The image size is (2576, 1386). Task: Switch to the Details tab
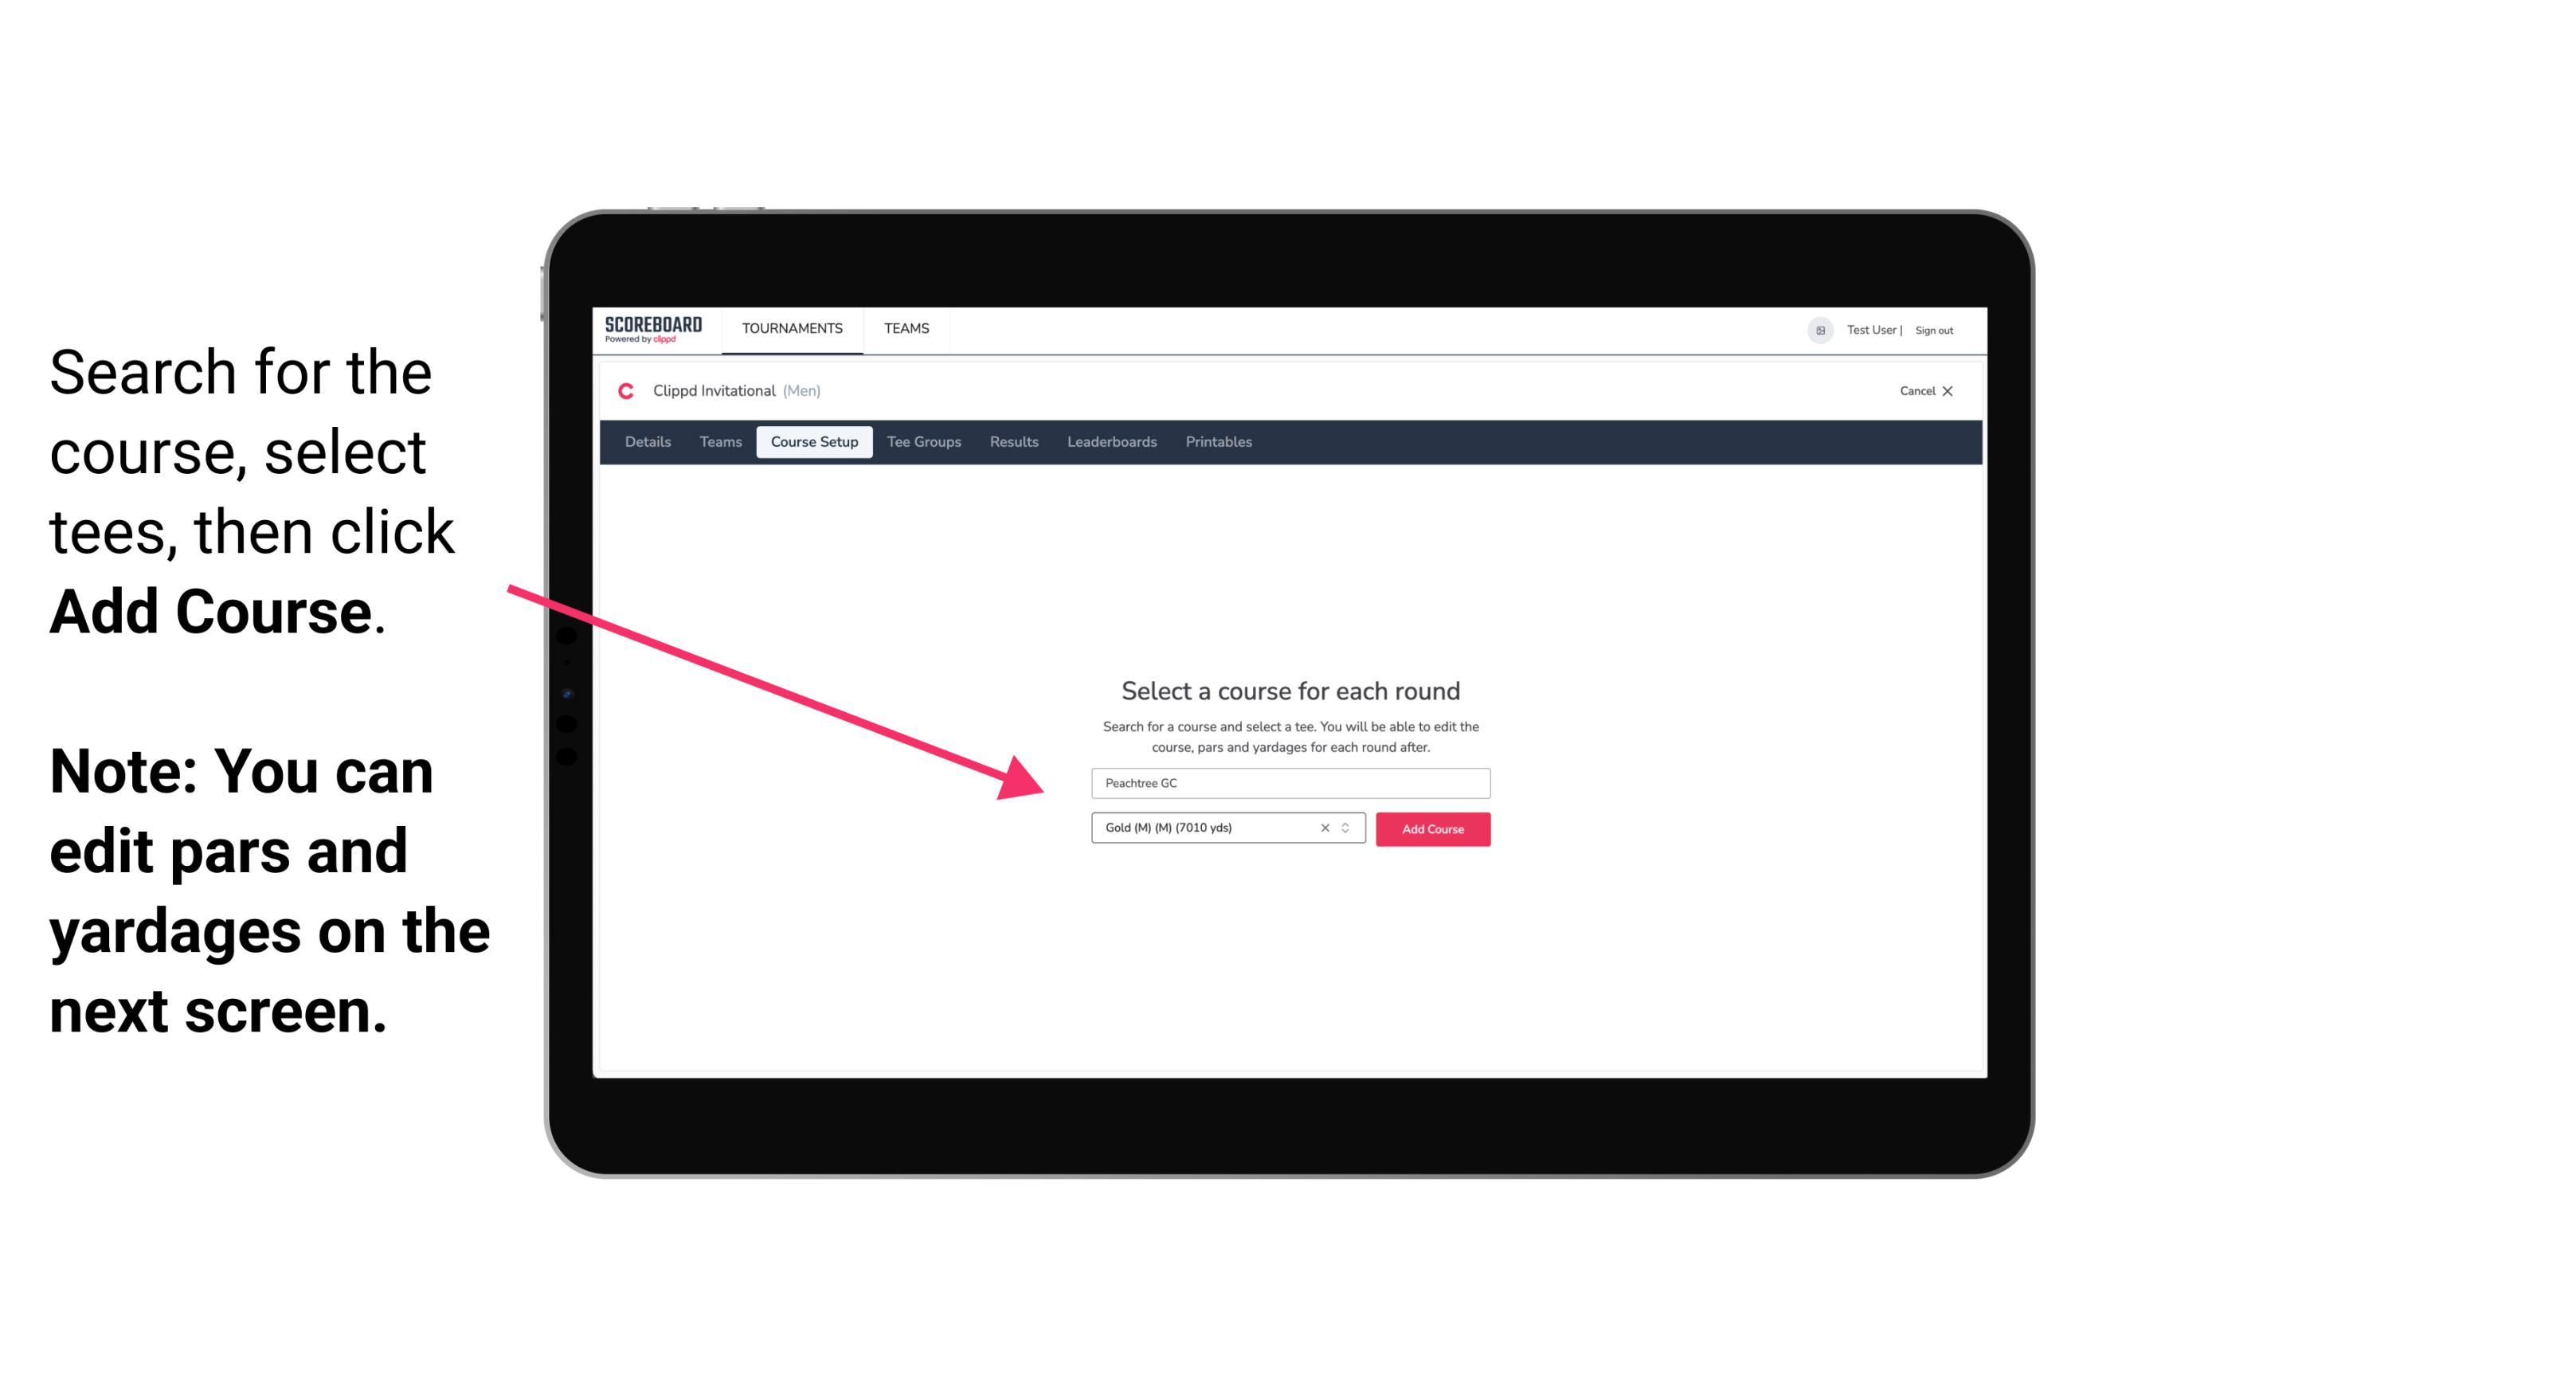click(x=647, y=440)
